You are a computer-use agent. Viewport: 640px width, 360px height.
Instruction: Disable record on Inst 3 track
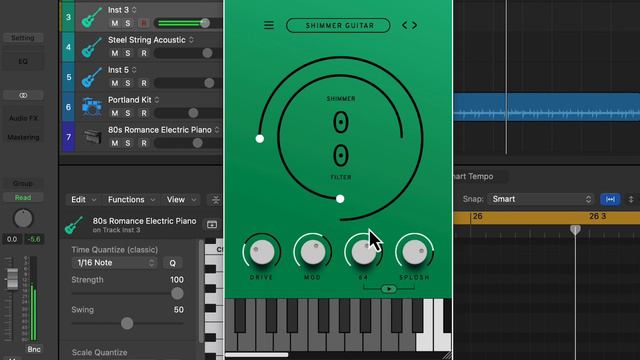(144, 23)
